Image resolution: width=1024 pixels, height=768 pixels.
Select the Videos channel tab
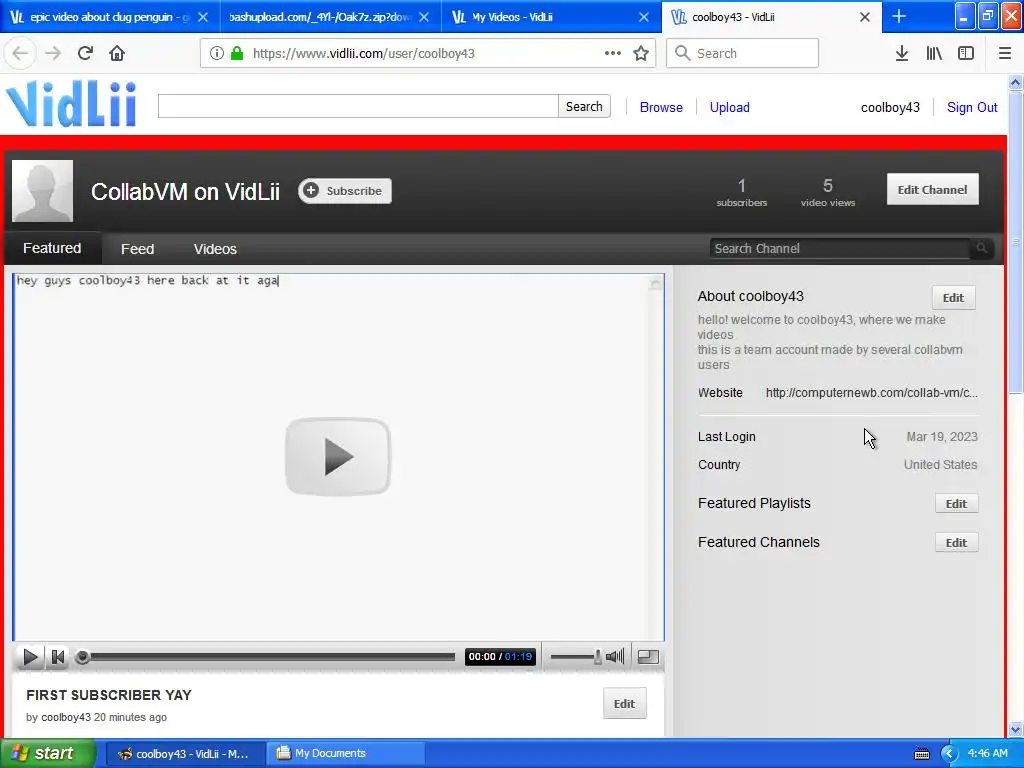click(215, 249)
